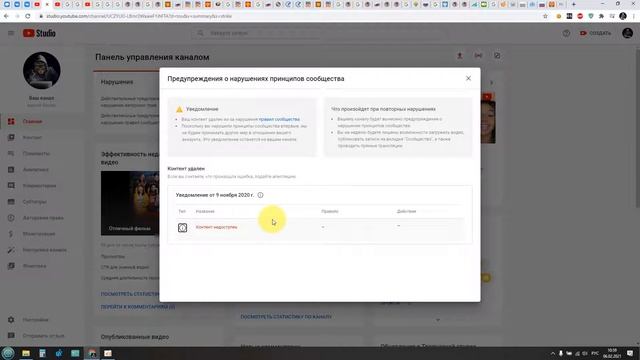Click the go live broadcast icon
Image resolution: width=640 pixels, height=360 pixels.
tap(478, 56)
